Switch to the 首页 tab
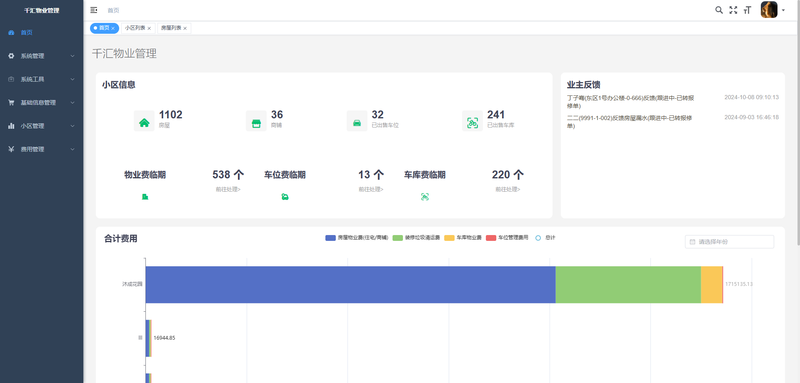800x383 pixels. pyautogui.click(x=104, y=28)
